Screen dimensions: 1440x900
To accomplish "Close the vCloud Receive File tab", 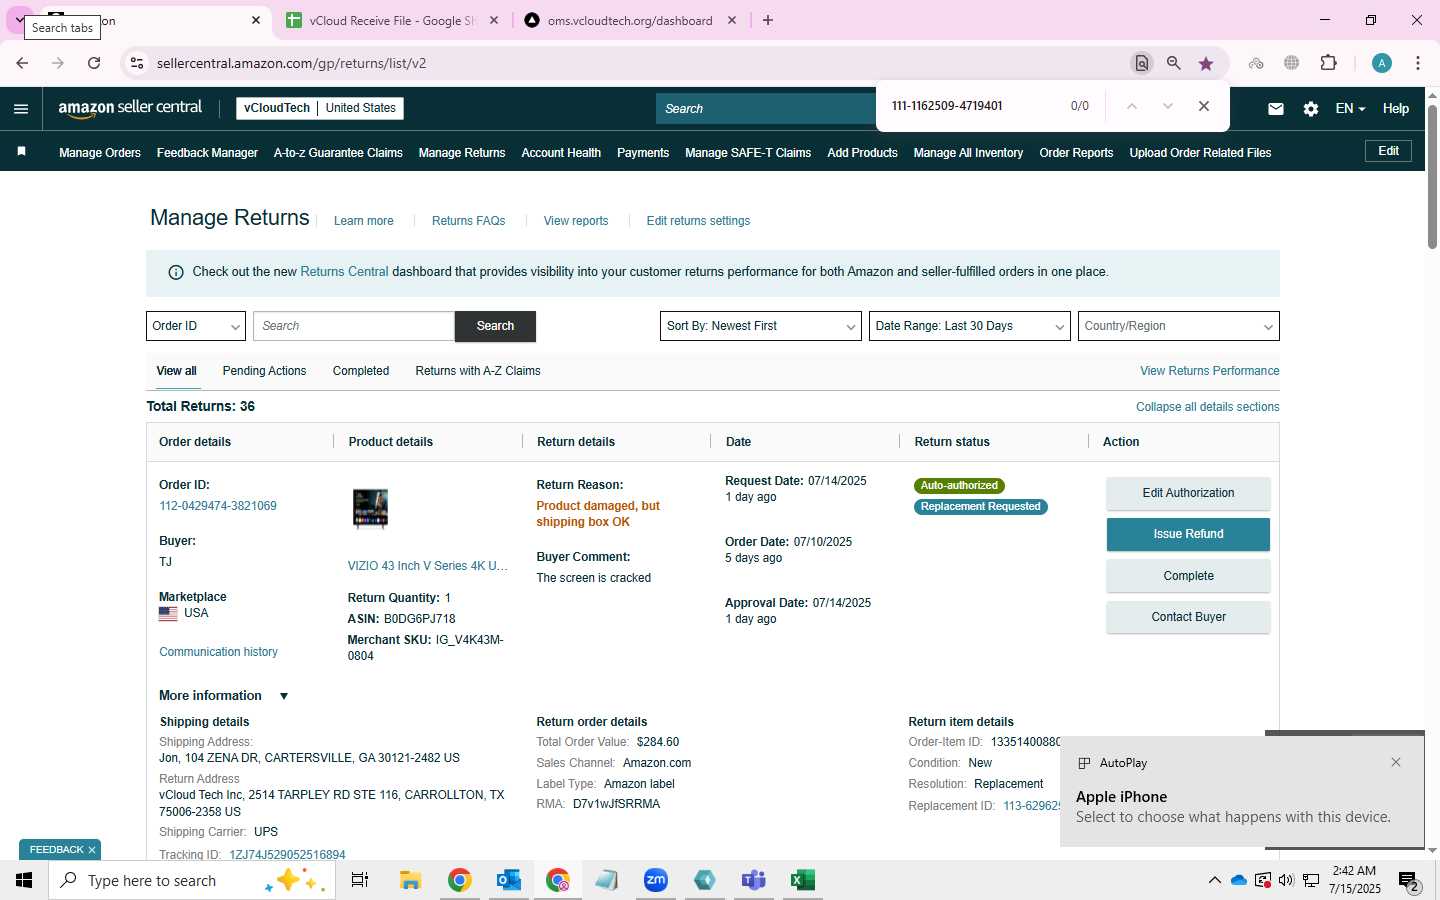I will pos(493,20).
